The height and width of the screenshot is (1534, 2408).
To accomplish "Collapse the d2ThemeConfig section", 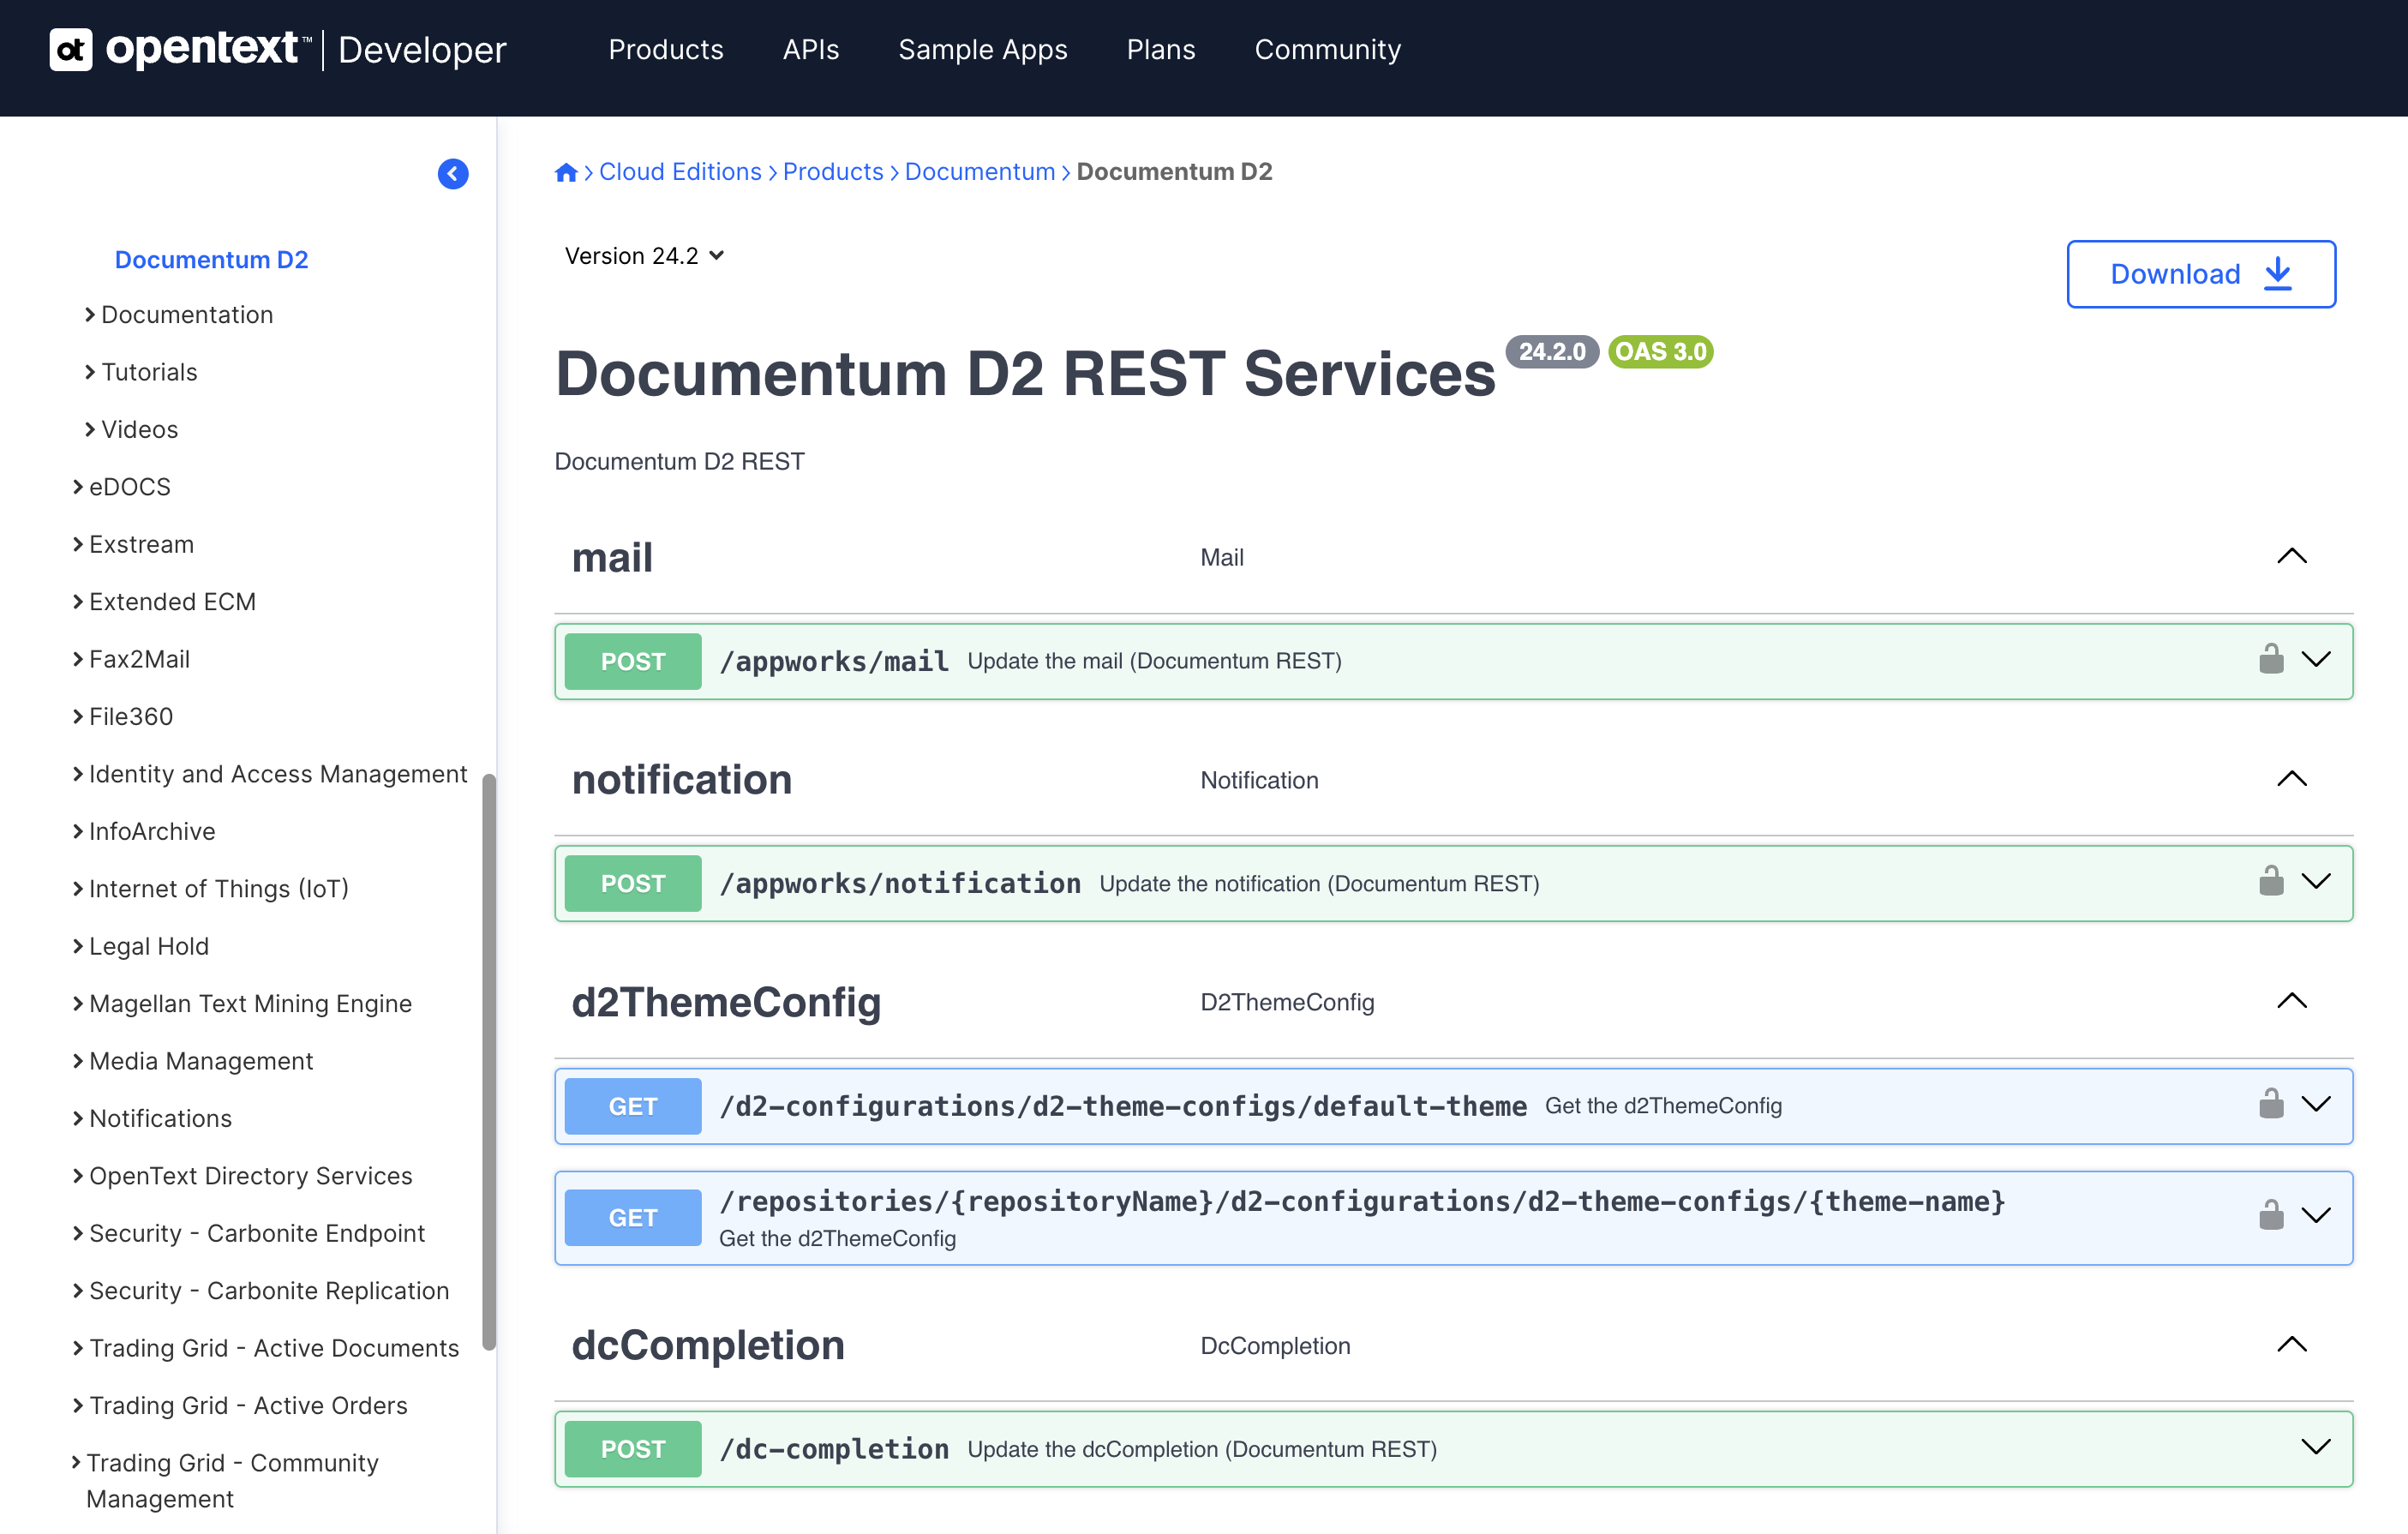I will pyautogui.click(x=2292, y=1001).
